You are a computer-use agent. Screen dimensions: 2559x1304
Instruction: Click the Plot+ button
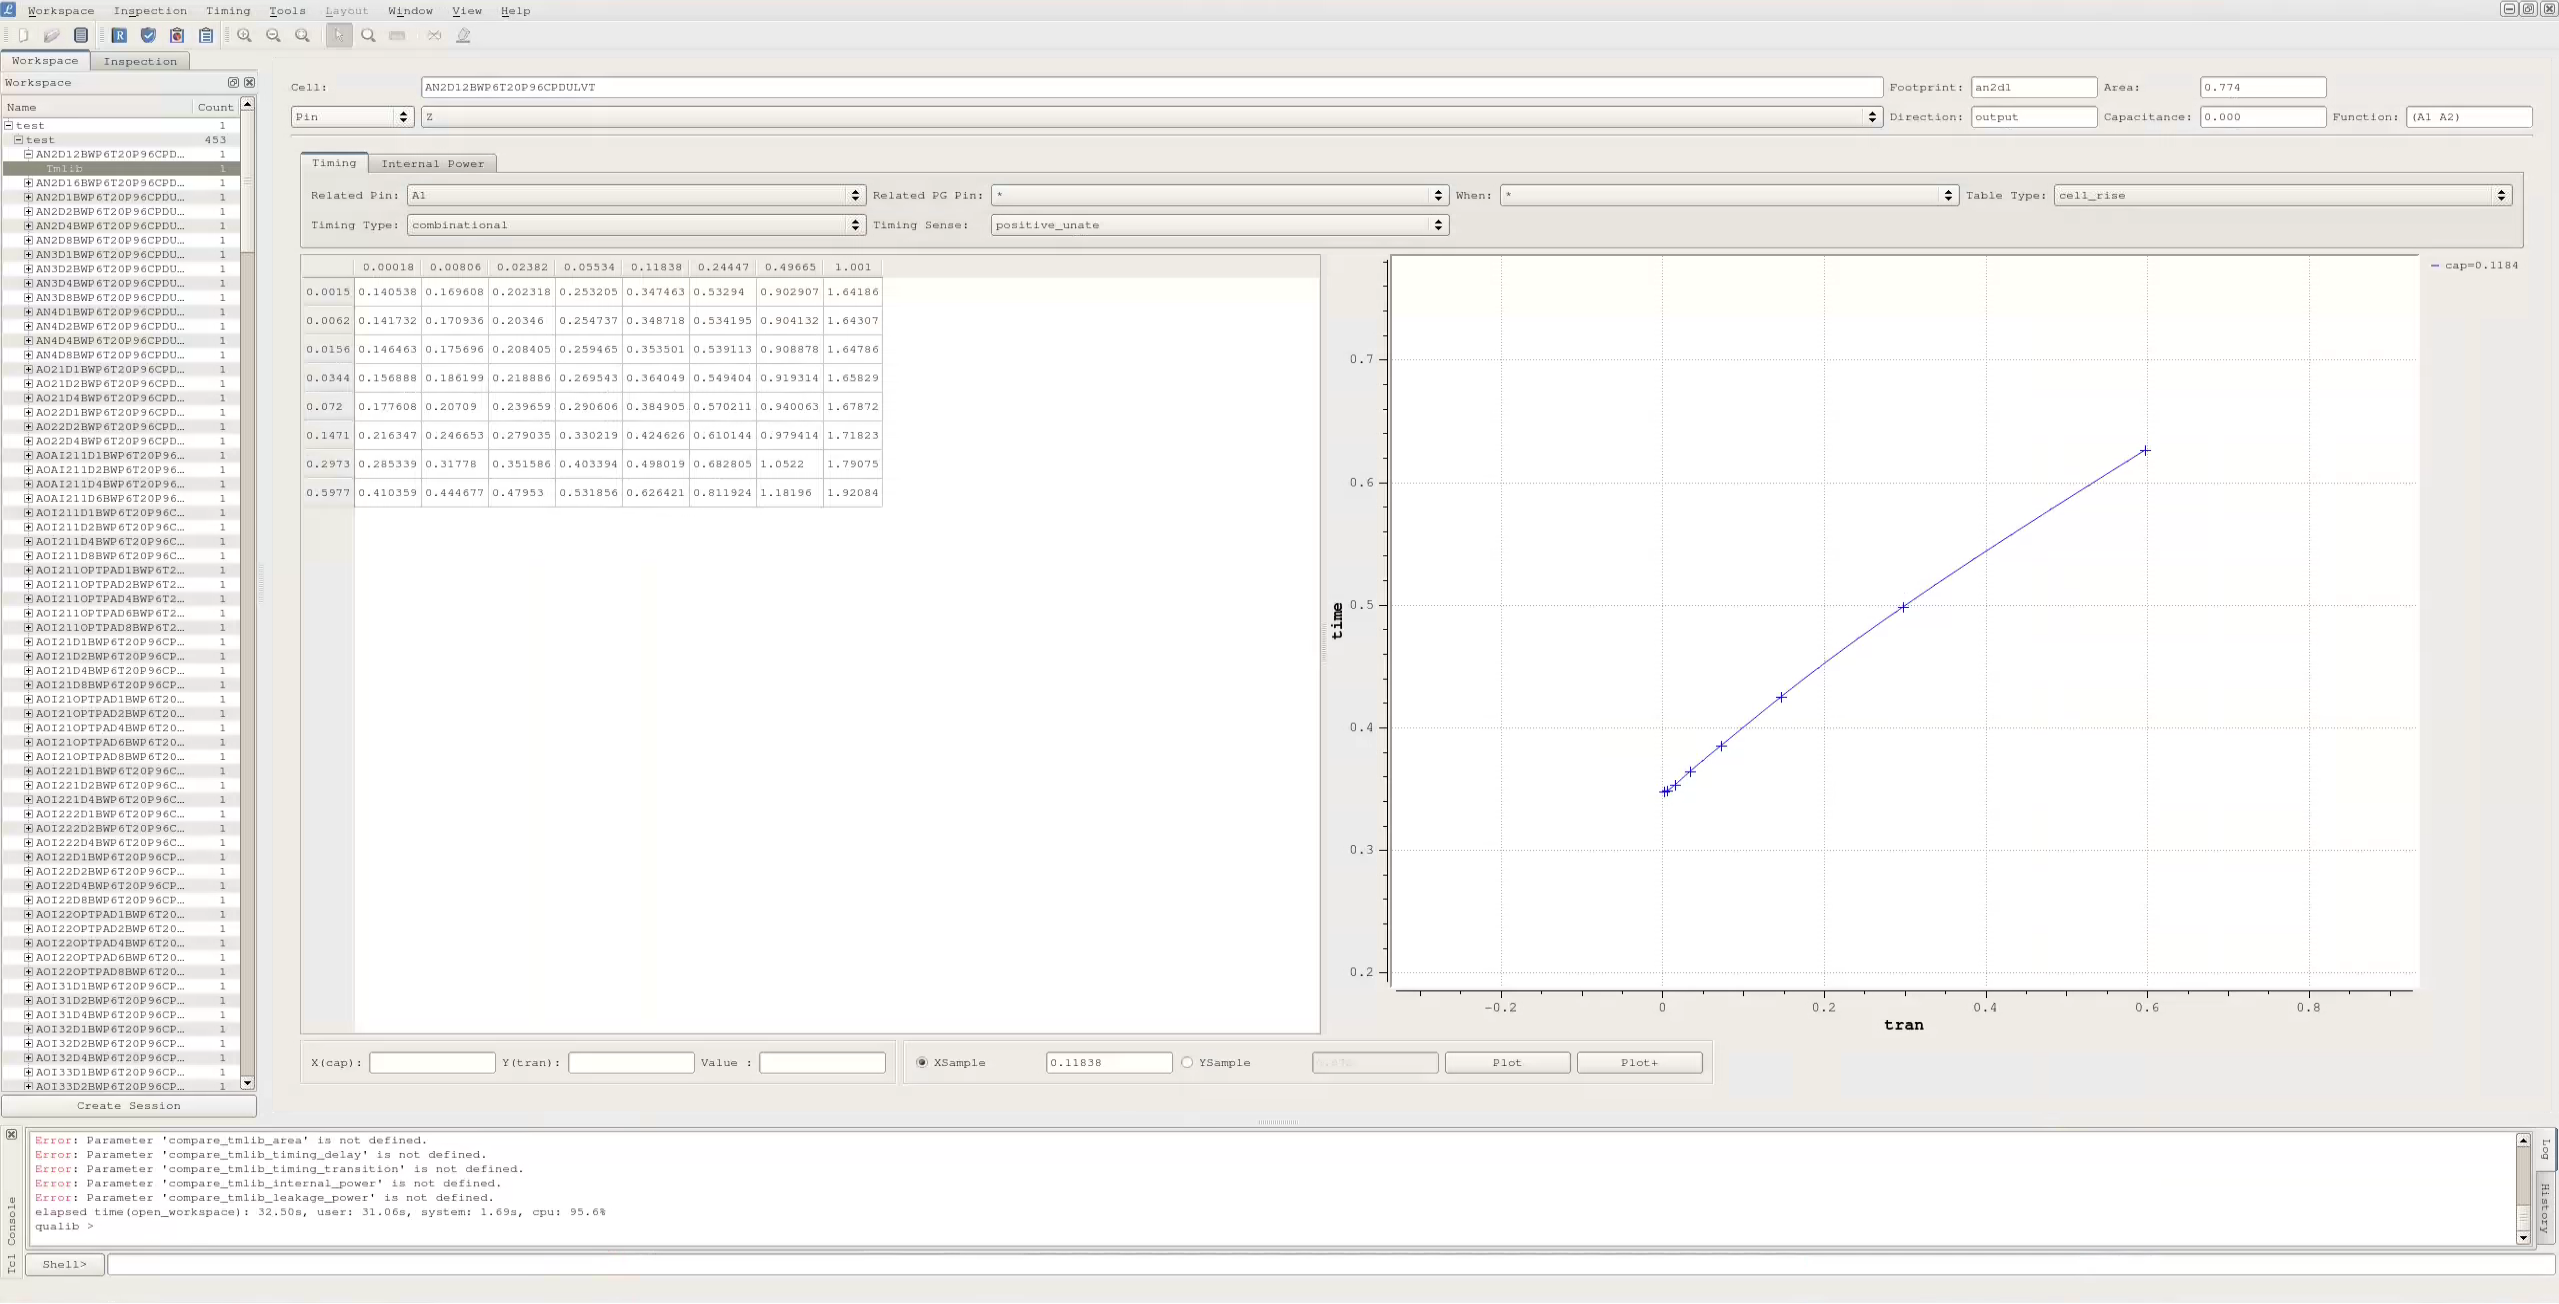coord(1639,1062)
